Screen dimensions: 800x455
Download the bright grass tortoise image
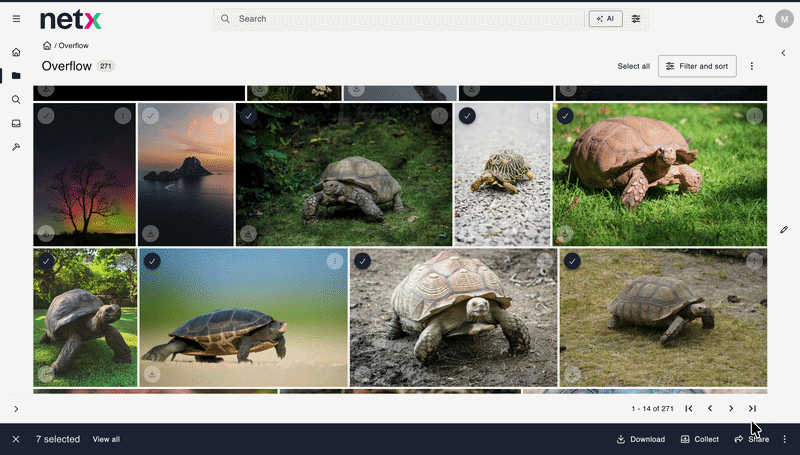tap(565, 234)
